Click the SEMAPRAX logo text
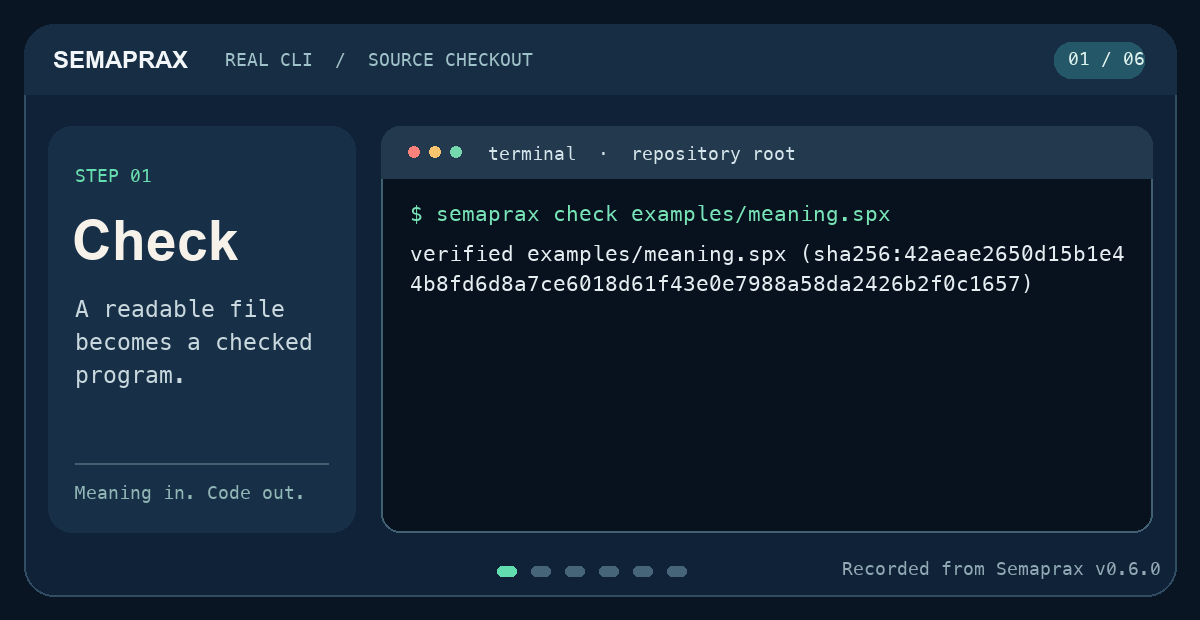The width and height of the screenshot is (1200, 620). (120, 60)
